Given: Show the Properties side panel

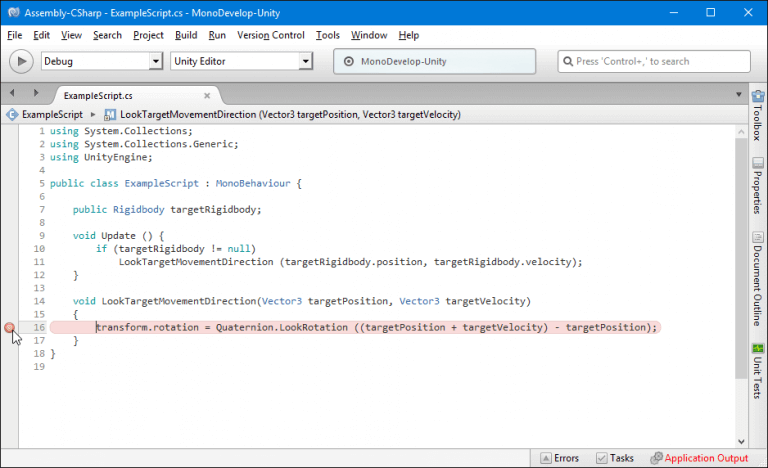Looking at the screenshot, I should click(x=757, y=185).
